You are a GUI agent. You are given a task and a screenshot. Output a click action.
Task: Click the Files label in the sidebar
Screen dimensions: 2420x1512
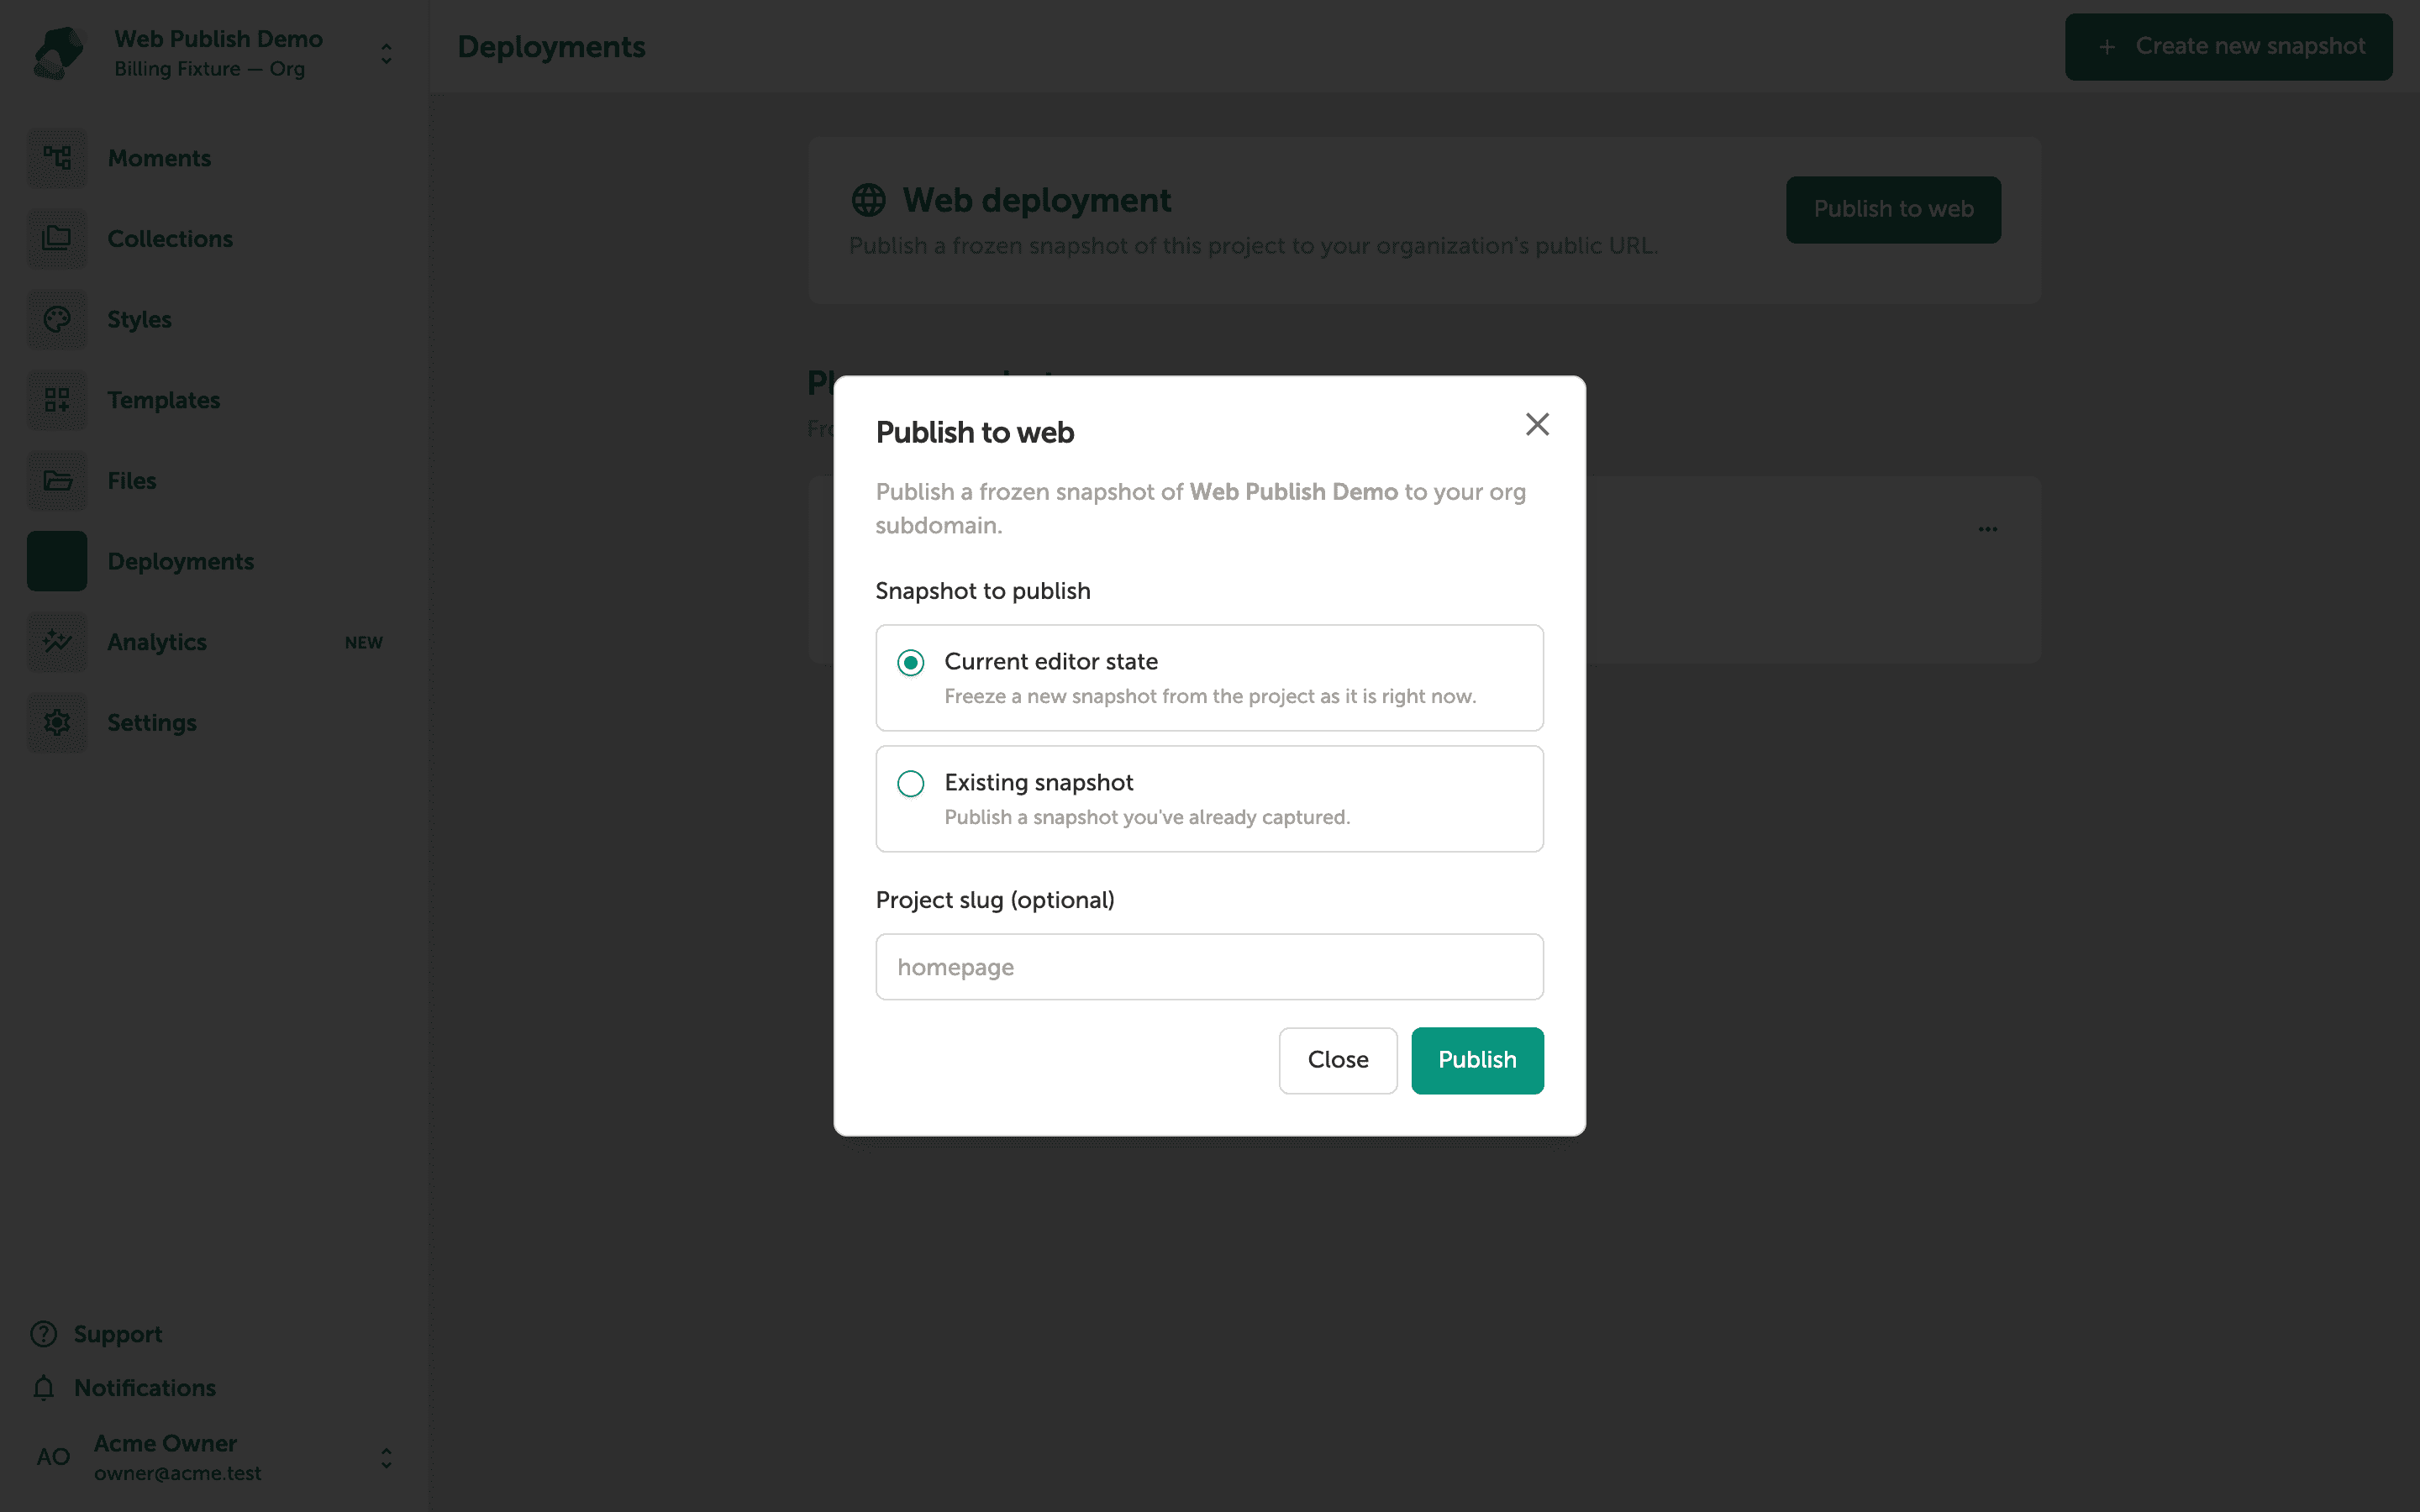coord(132,481)
